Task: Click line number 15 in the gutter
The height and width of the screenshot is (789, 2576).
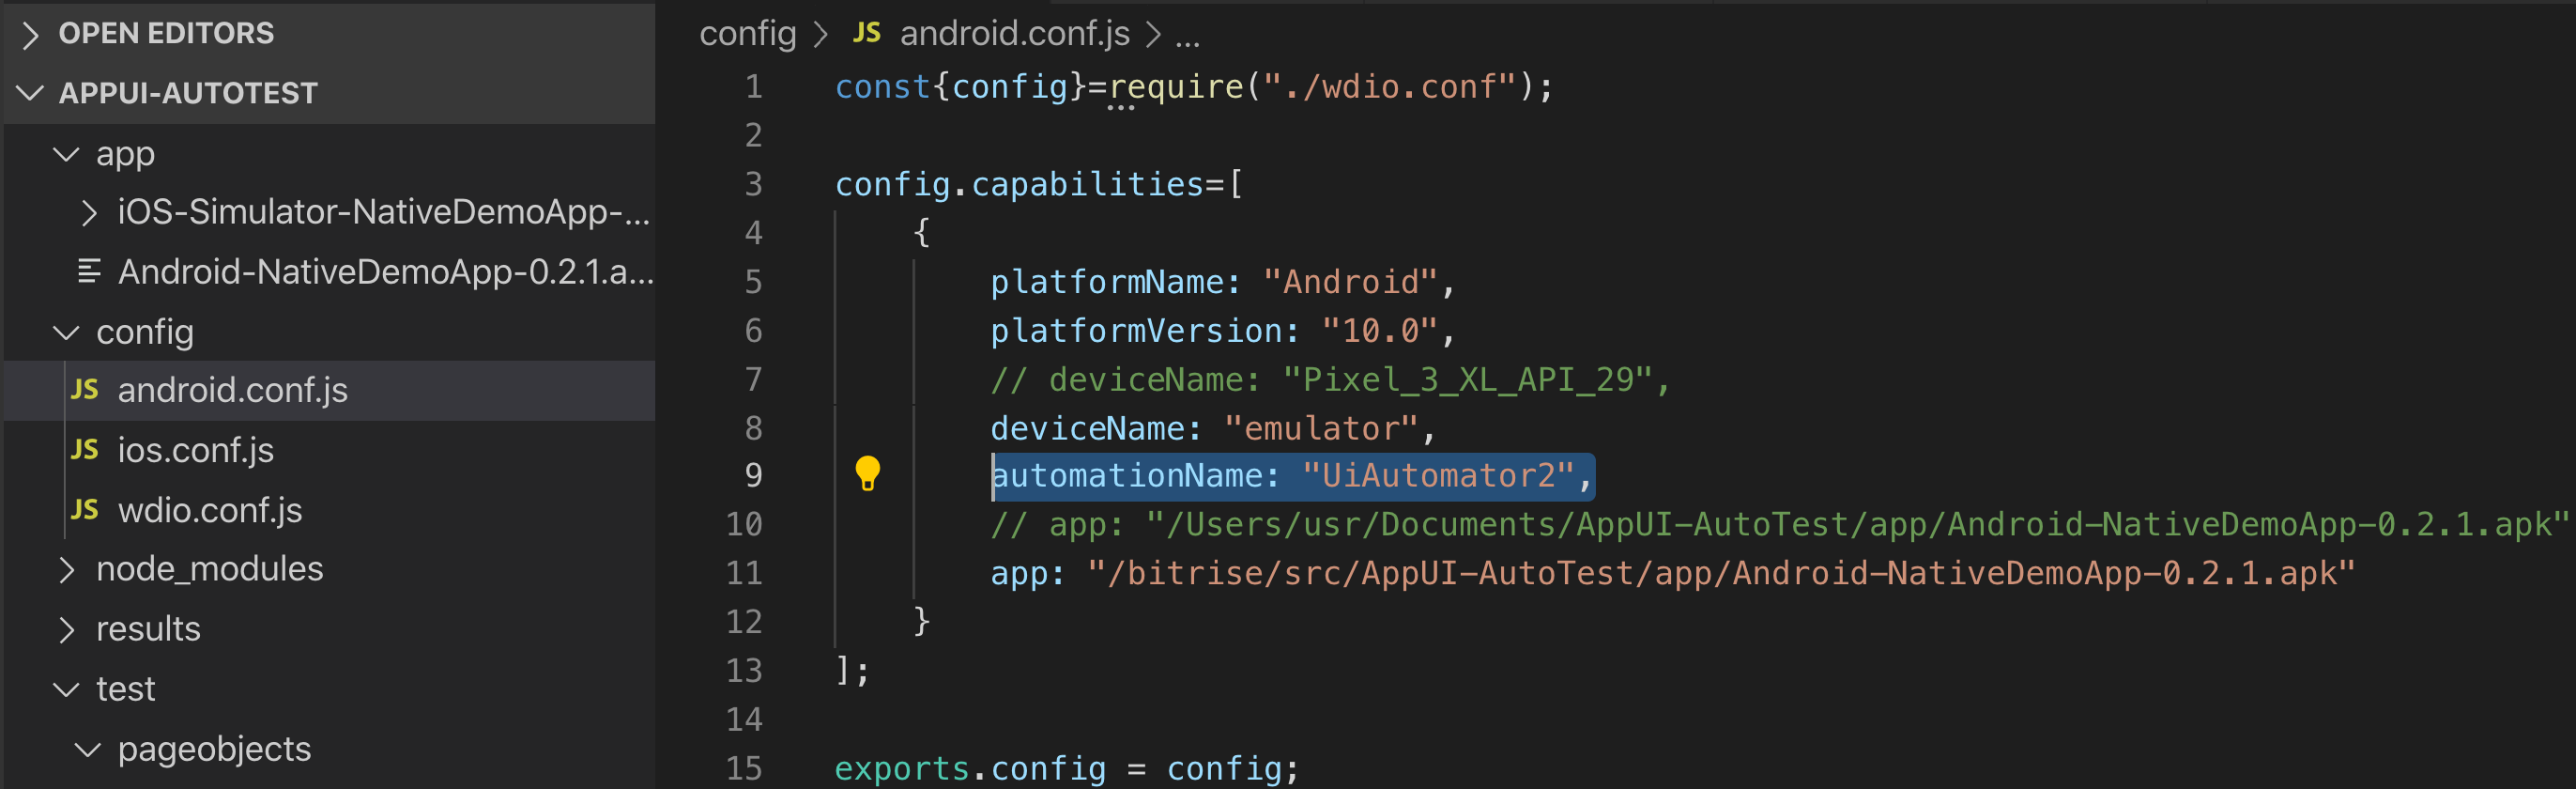Action: click(744, 769)
